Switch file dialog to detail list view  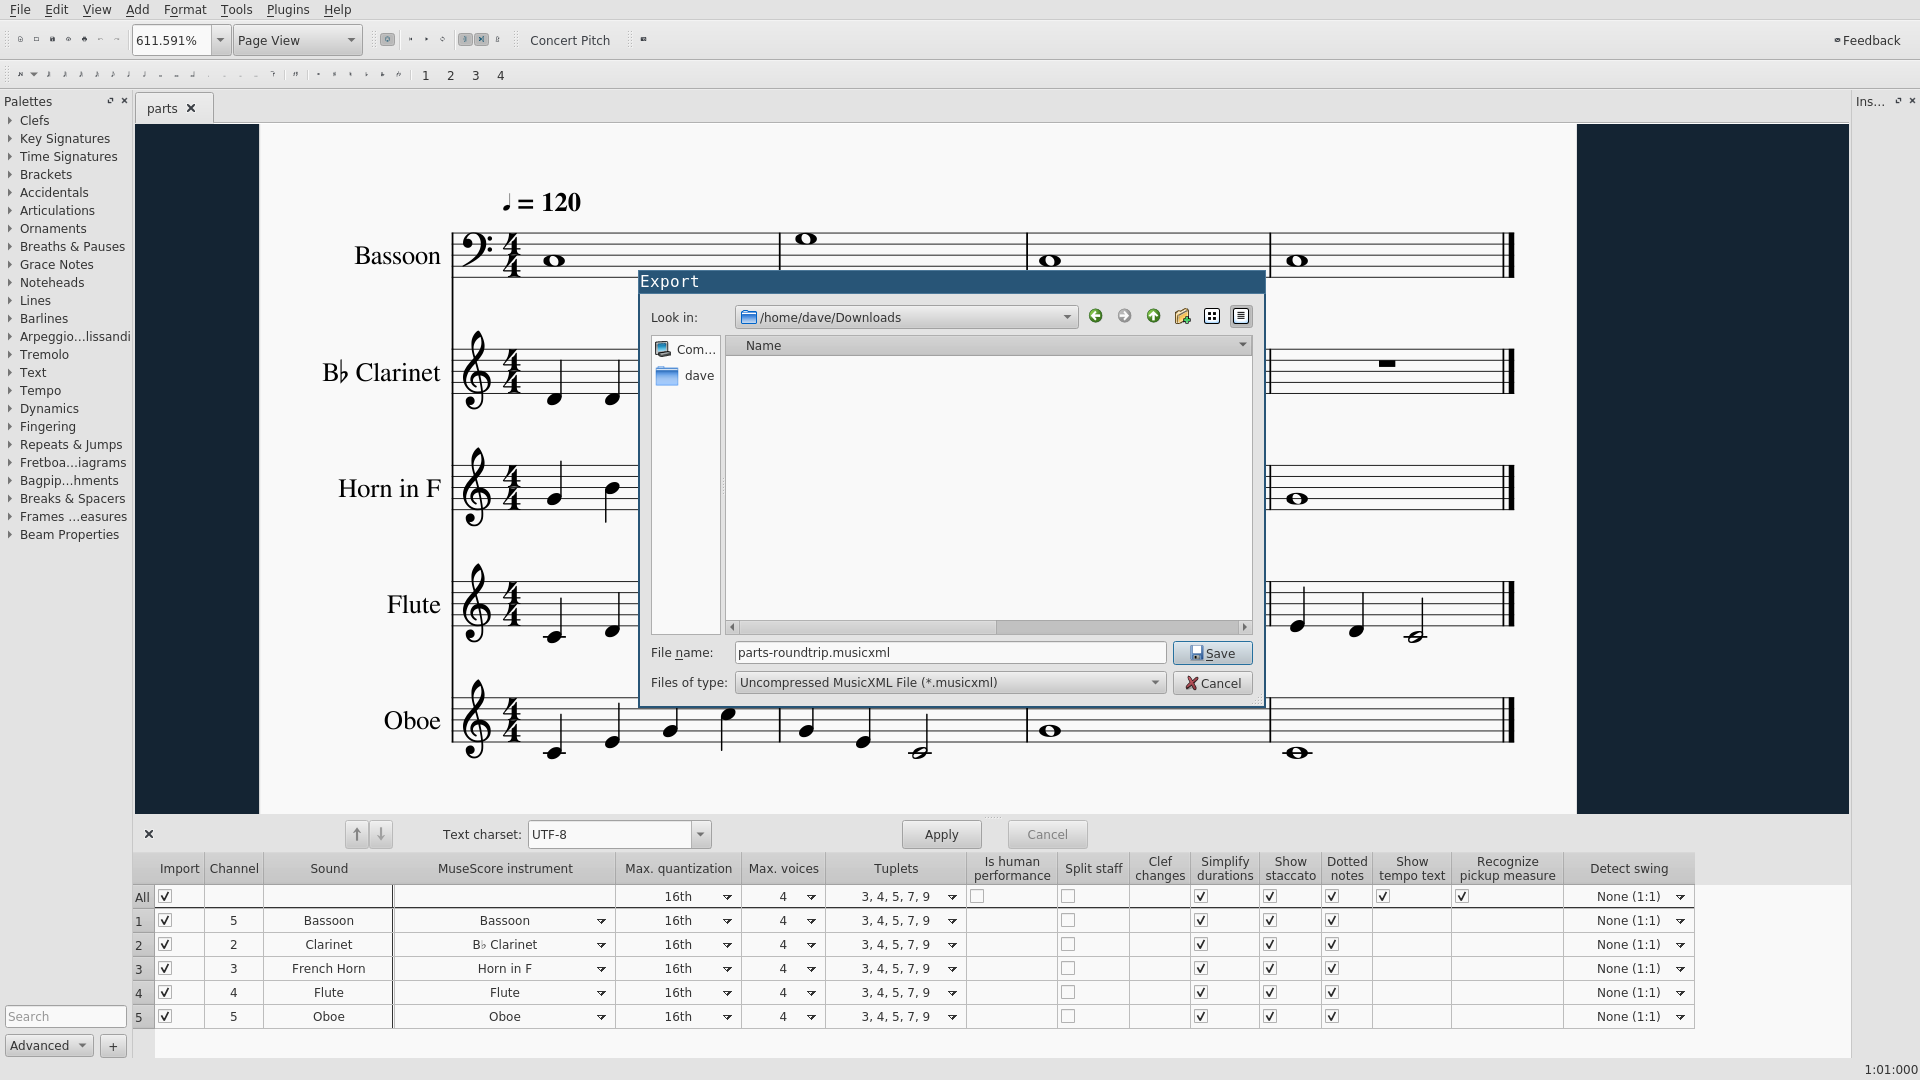tap(1240, 316)
